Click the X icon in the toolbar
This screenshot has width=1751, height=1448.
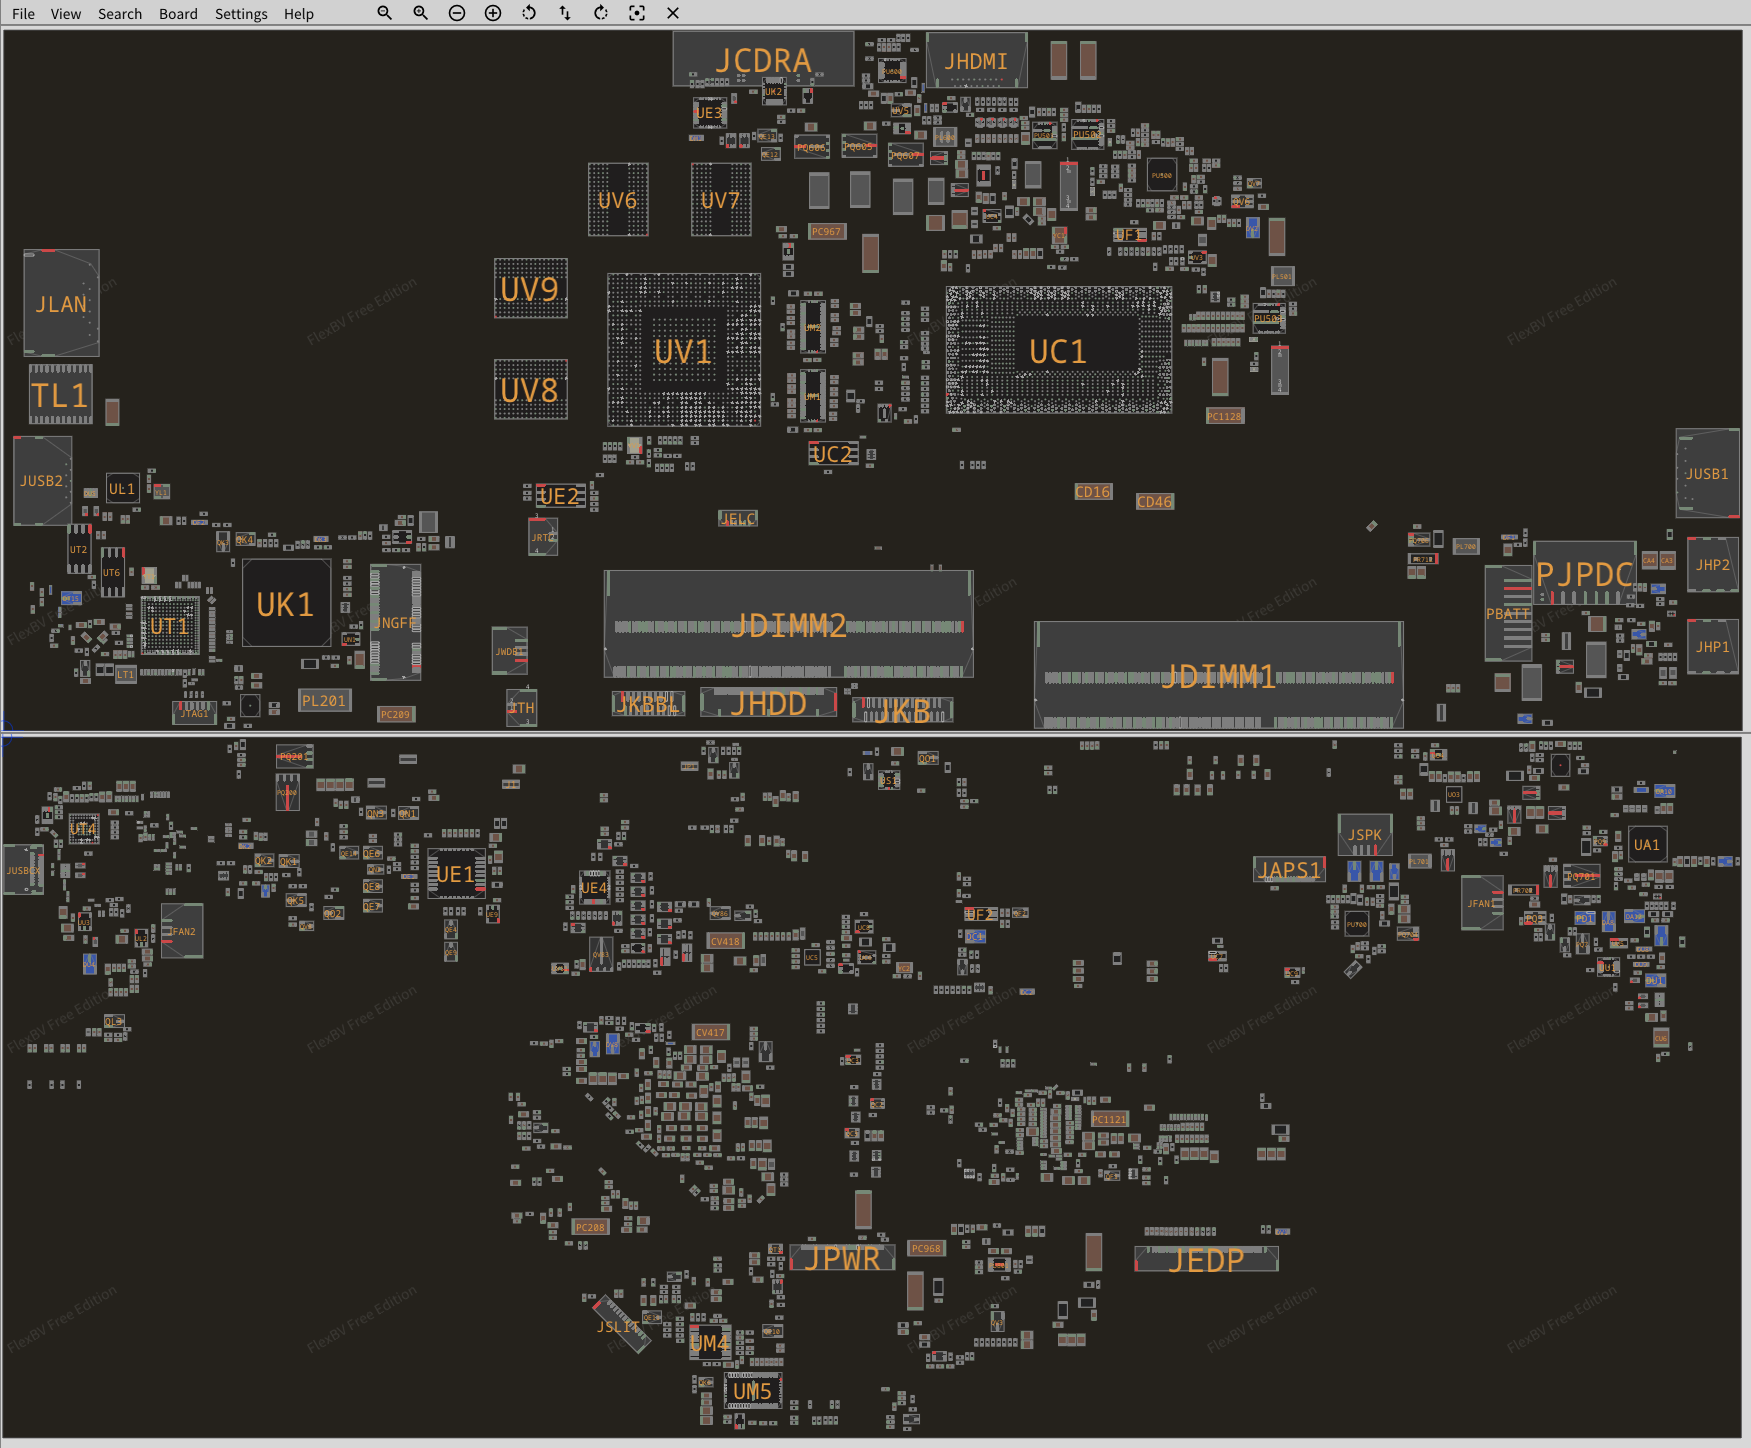pyautogui.click(x=673, y=13)
